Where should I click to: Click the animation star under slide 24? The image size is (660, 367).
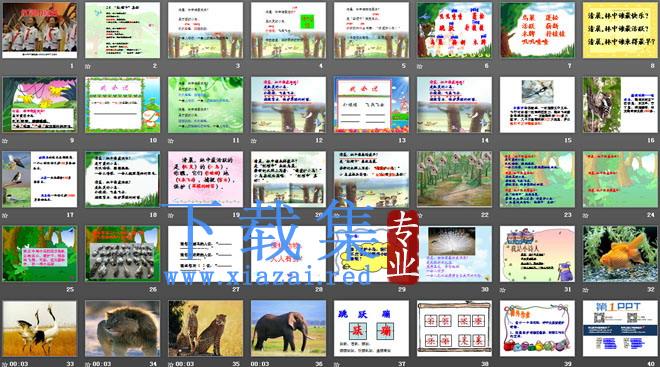tap(585, 215)
